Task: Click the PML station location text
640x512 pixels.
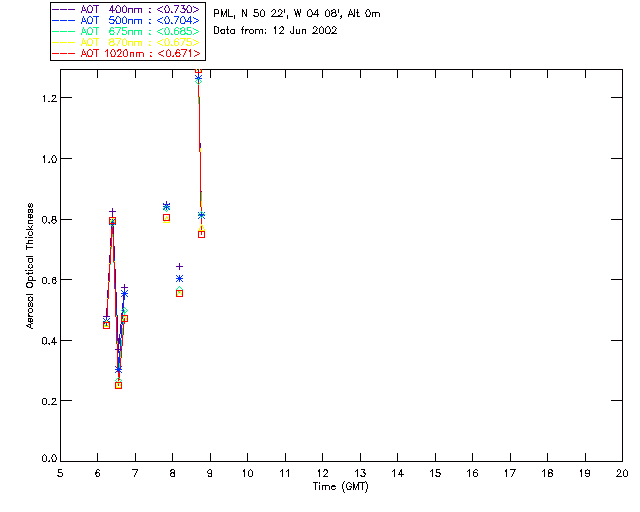Action: point(297,14)
